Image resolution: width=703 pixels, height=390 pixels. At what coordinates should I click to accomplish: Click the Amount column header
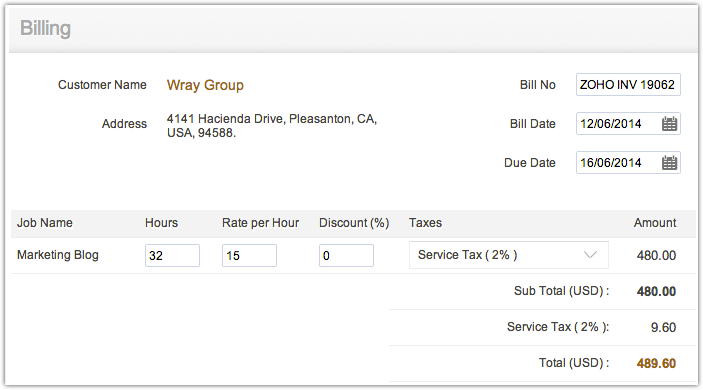(655, 223)
